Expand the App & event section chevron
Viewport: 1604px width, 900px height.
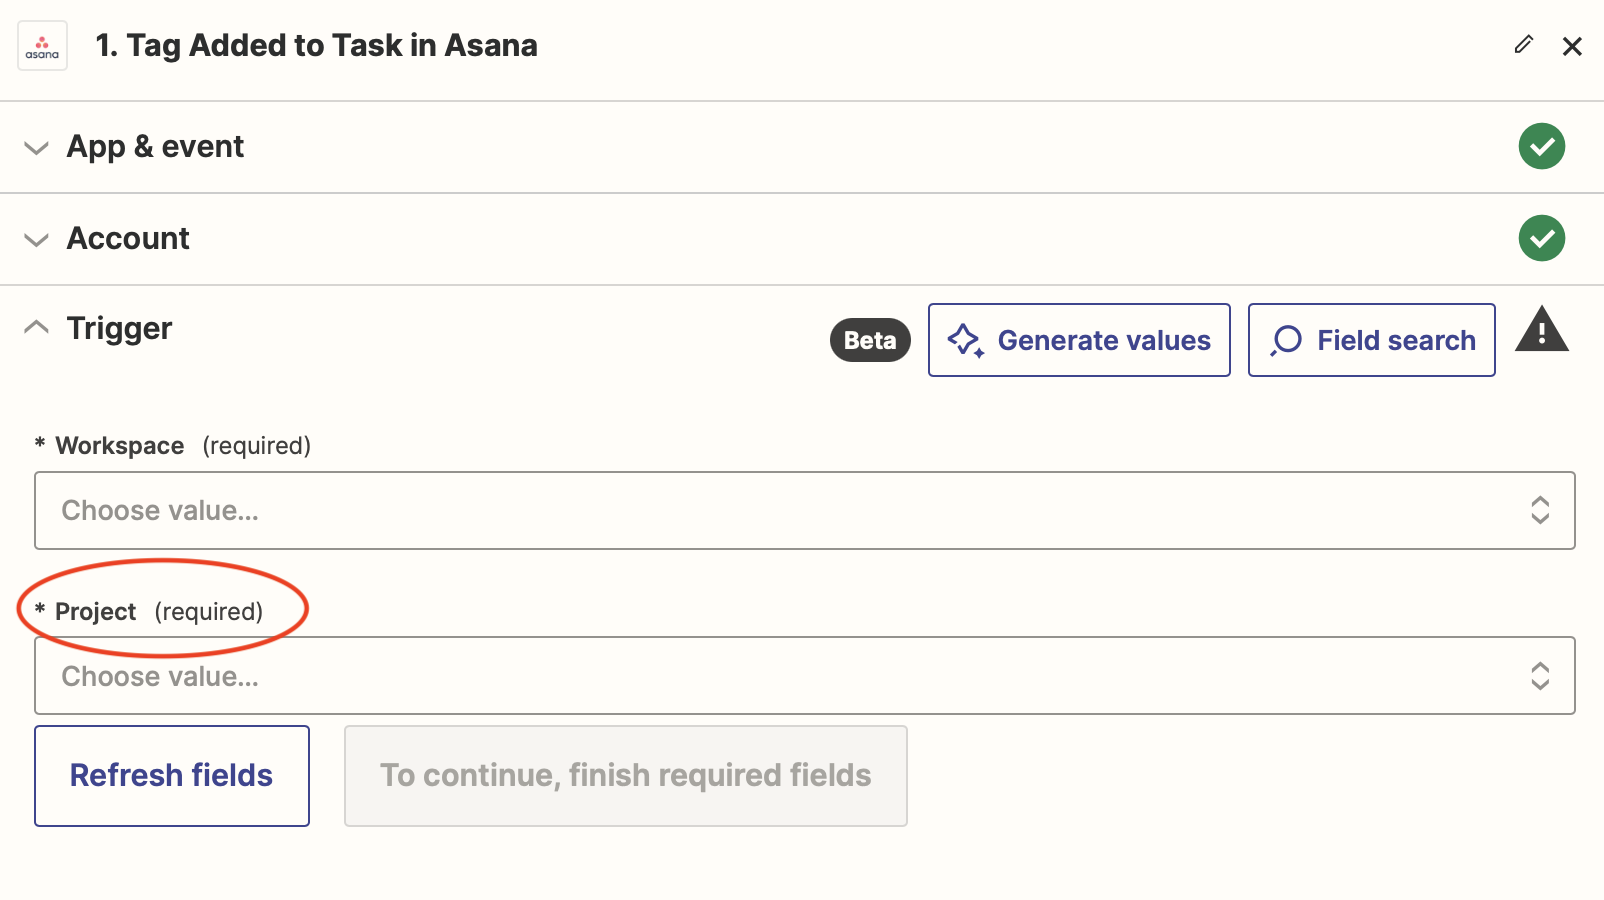[x=36, y=148]
